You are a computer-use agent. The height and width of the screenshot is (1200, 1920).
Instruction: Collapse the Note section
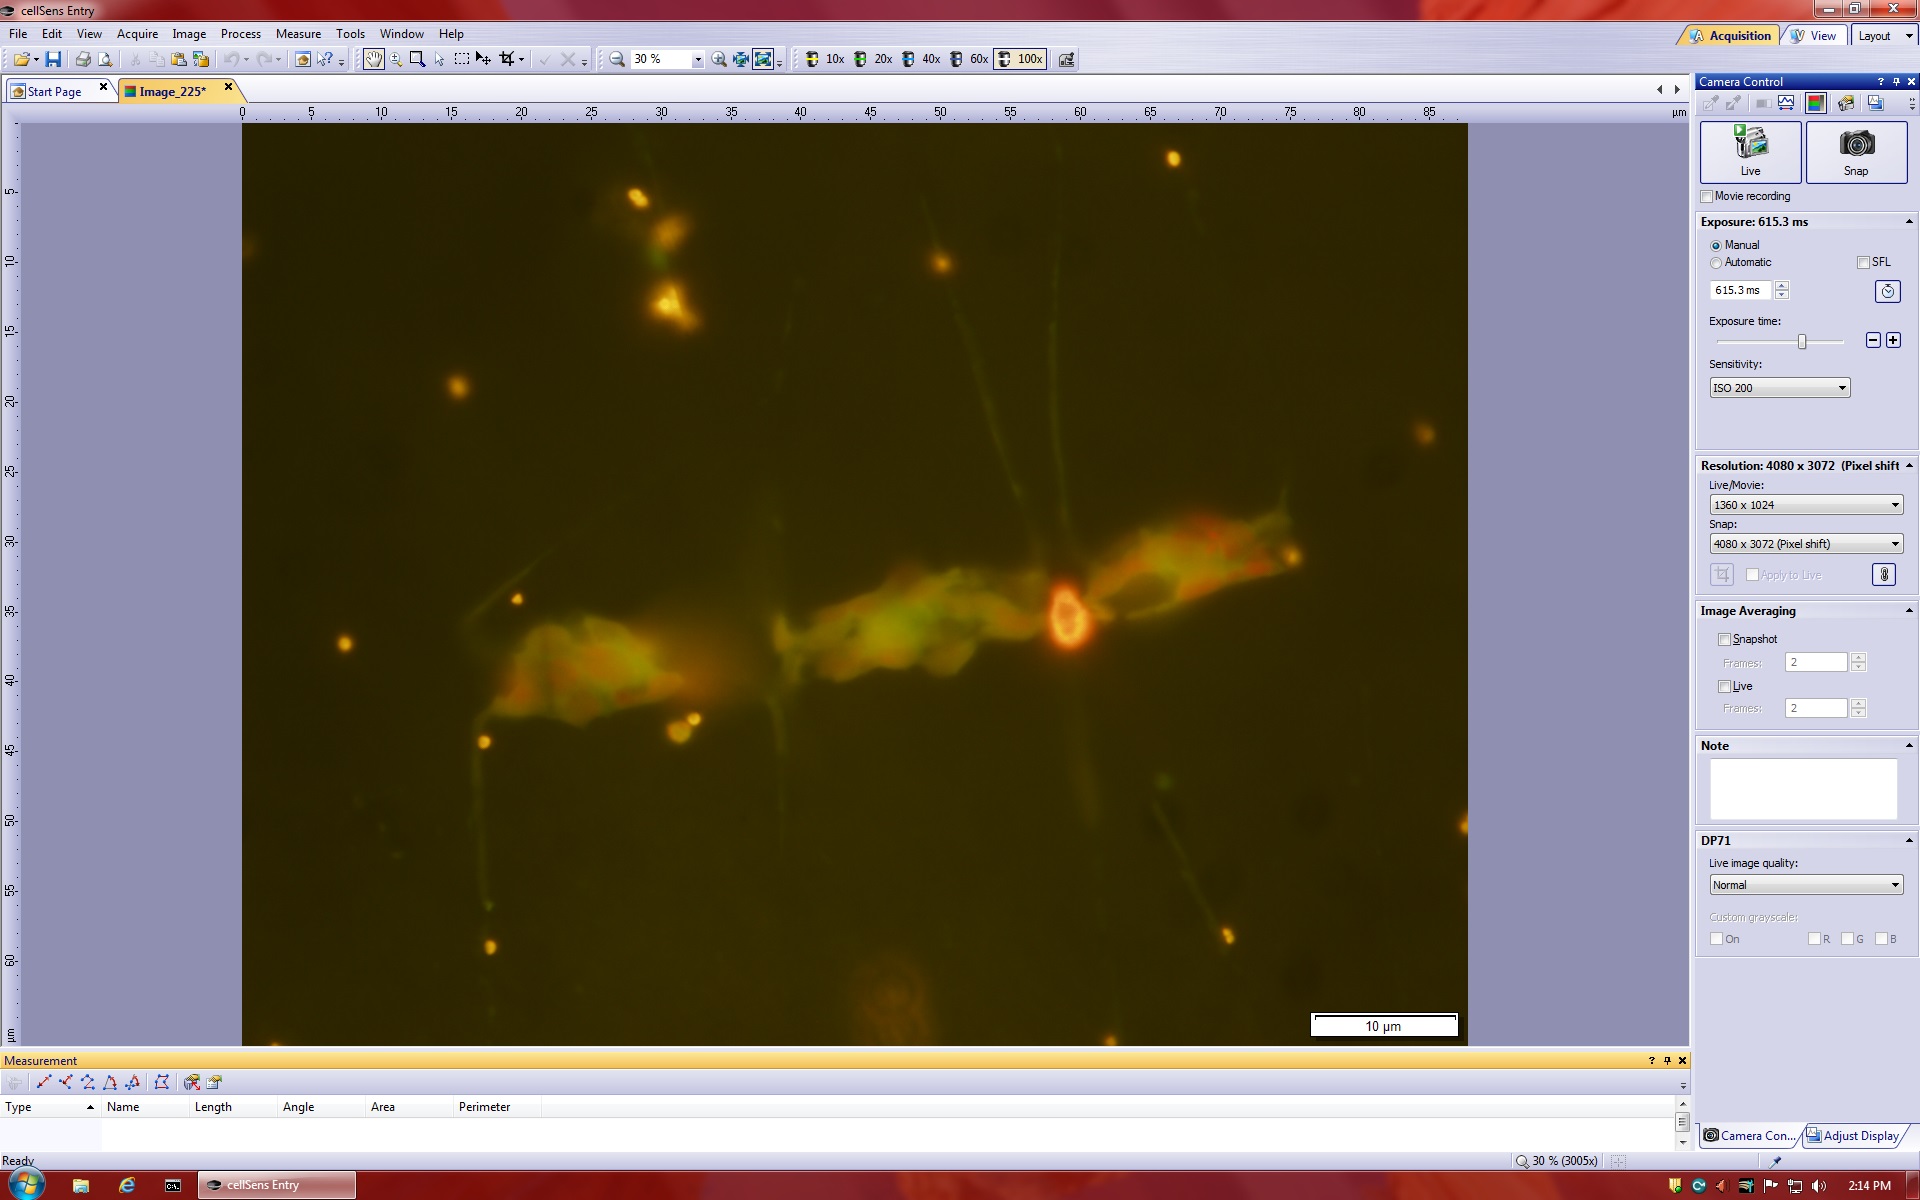(x=1908, y=746)
